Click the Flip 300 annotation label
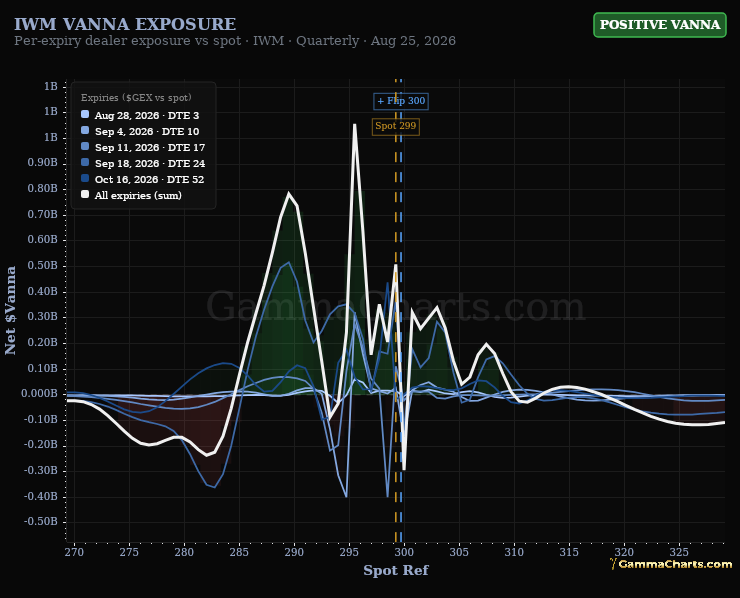This screenshot has height=598, width=740. point(401,101)
